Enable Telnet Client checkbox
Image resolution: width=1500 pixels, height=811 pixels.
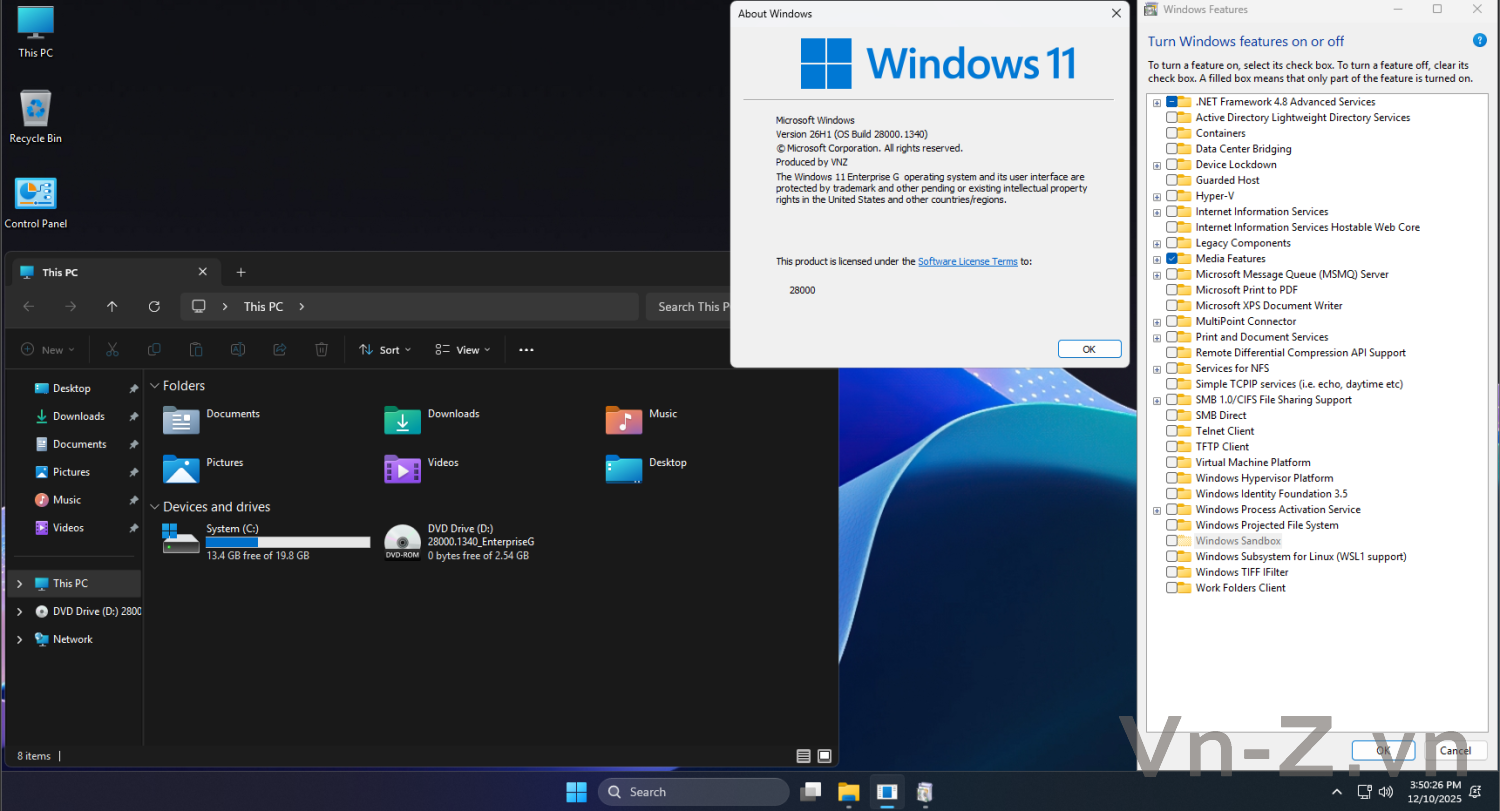[x=1172, y=431]
